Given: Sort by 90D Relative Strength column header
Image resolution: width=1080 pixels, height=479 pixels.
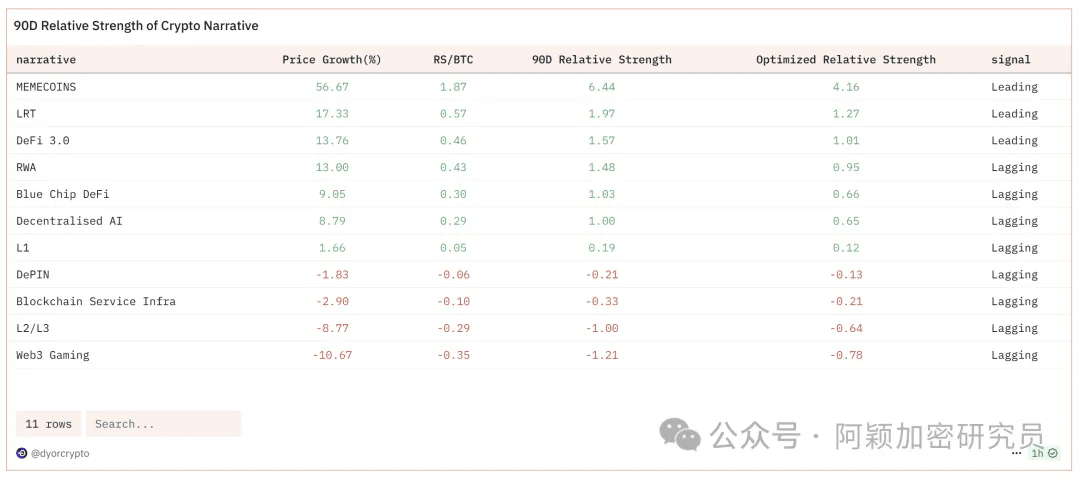Looking at the screenshot, I should (601, 60).
